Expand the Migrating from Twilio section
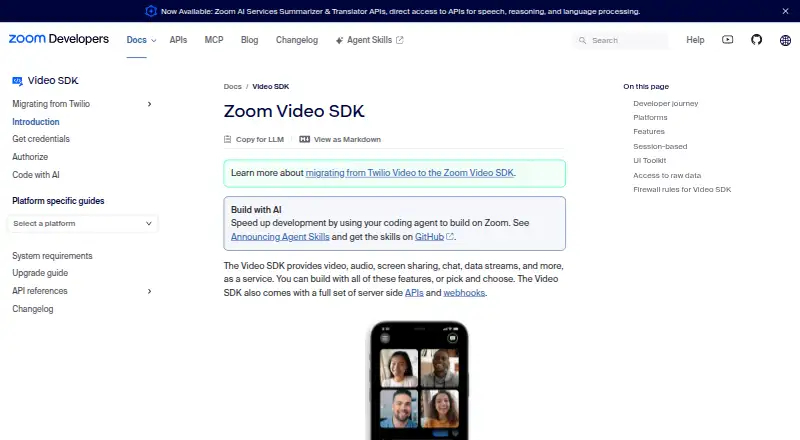 pos(149,104)
